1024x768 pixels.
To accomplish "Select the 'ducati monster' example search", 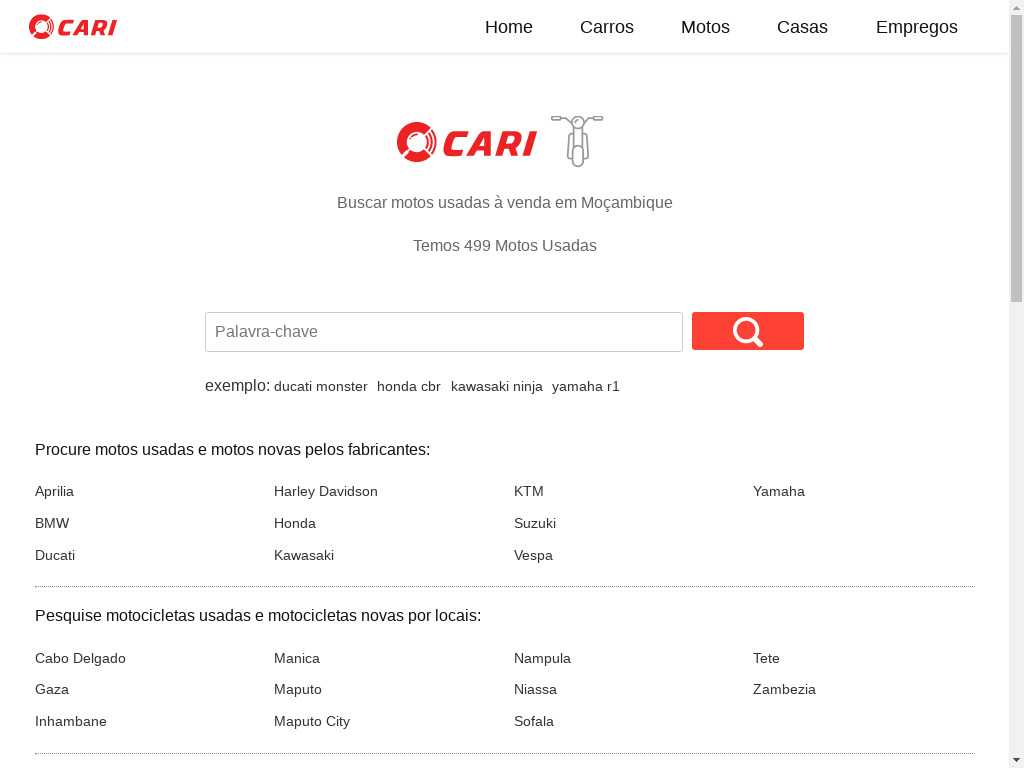I will pos(321,387).
